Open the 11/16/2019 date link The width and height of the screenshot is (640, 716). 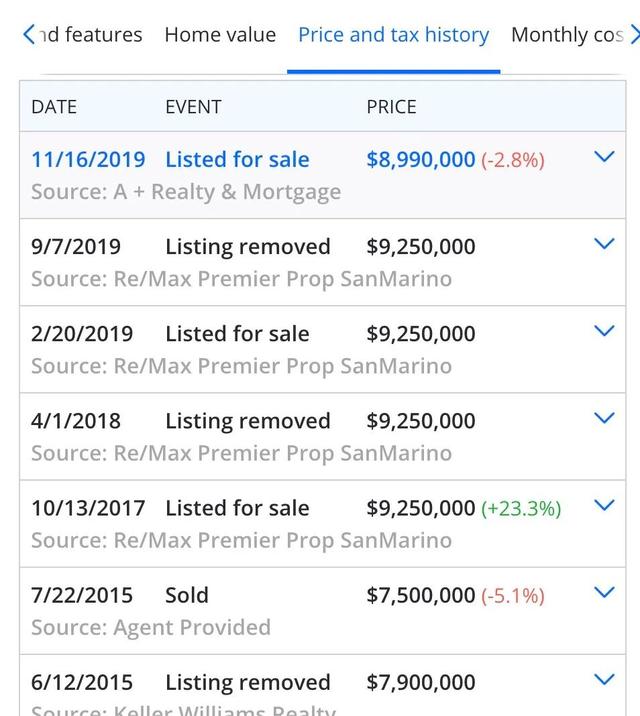tap(88, 160)
